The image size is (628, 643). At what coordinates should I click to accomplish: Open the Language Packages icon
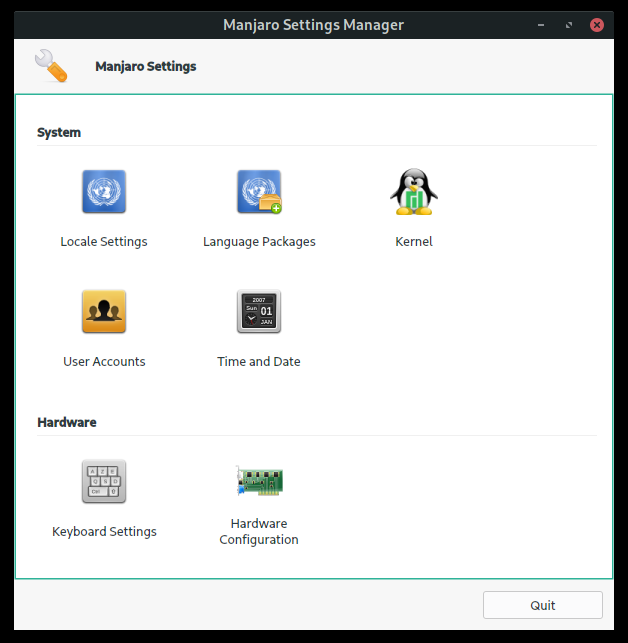coord(259,192)
